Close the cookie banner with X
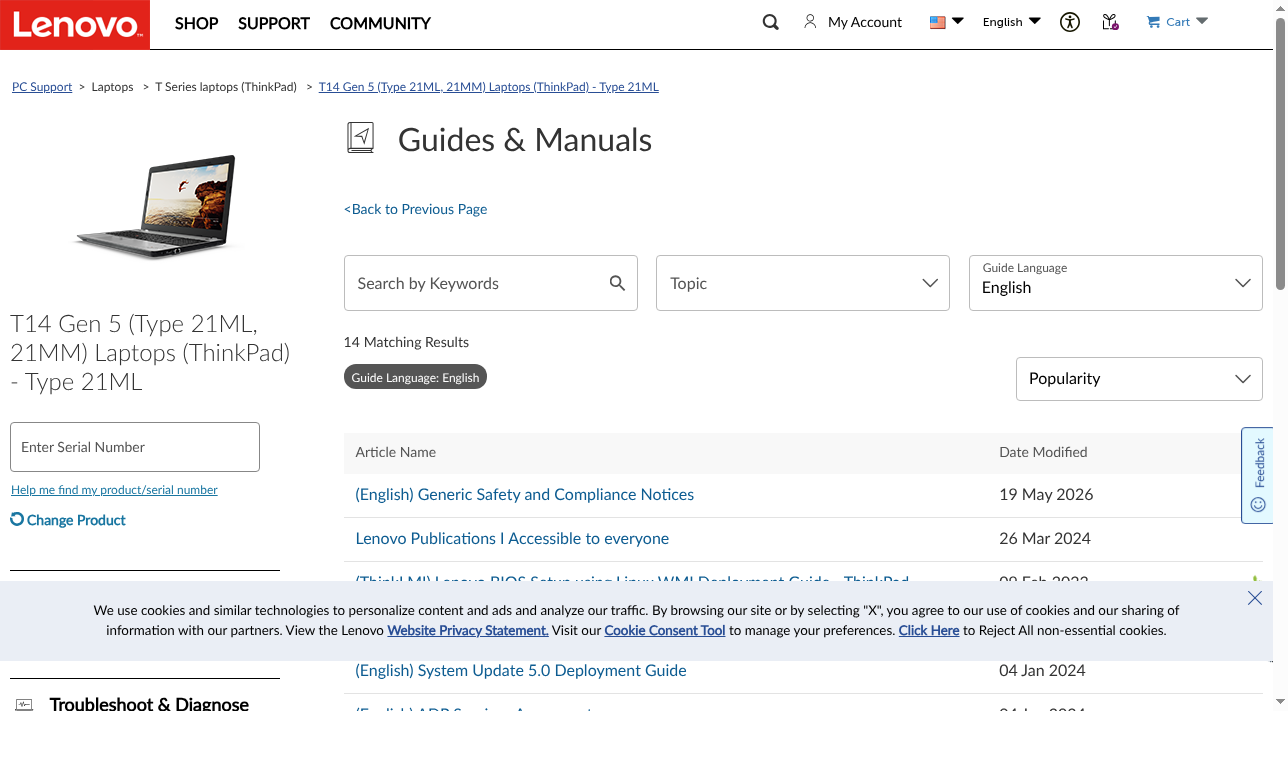This screenshot has width=1288, height=763. pyautogui.click(x=1255, y=598)
